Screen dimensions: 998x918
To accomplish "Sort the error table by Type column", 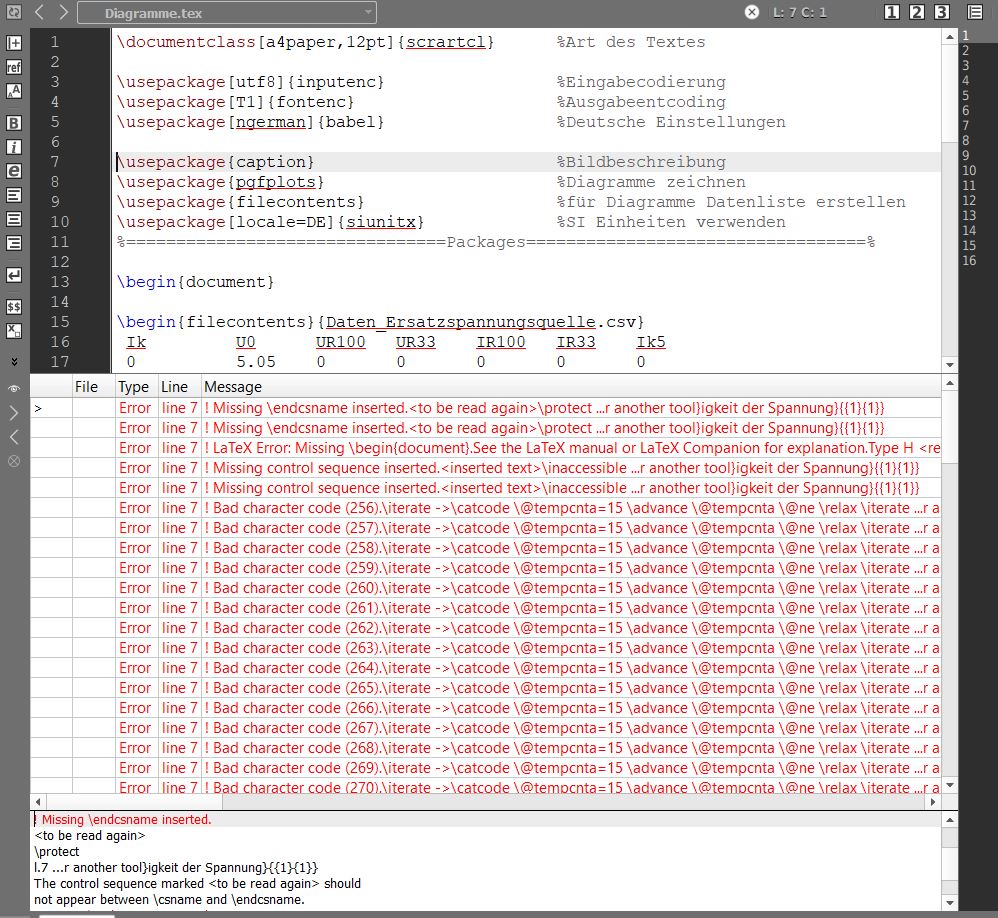I will point(134,387).
